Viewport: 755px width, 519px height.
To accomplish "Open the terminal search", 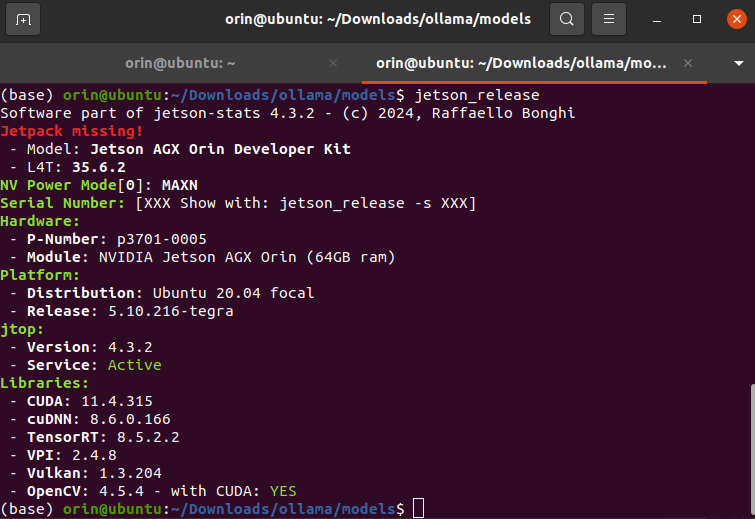I will (x=567, y=19).
